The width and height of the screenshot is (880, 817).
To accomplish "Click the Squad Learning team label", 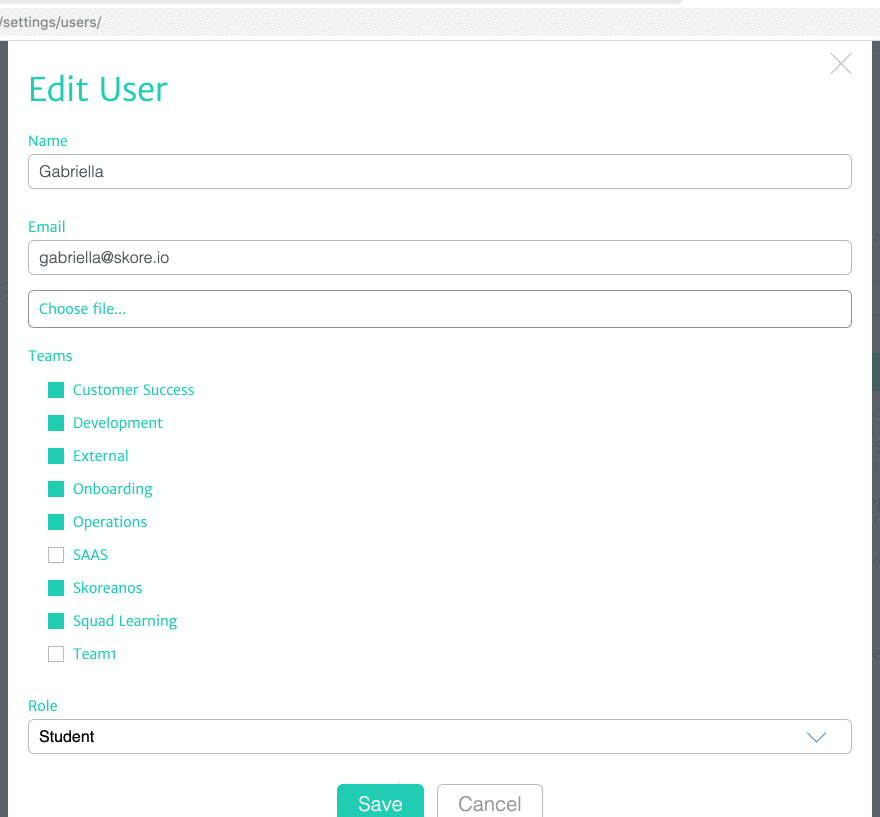I will pos(125,621).
